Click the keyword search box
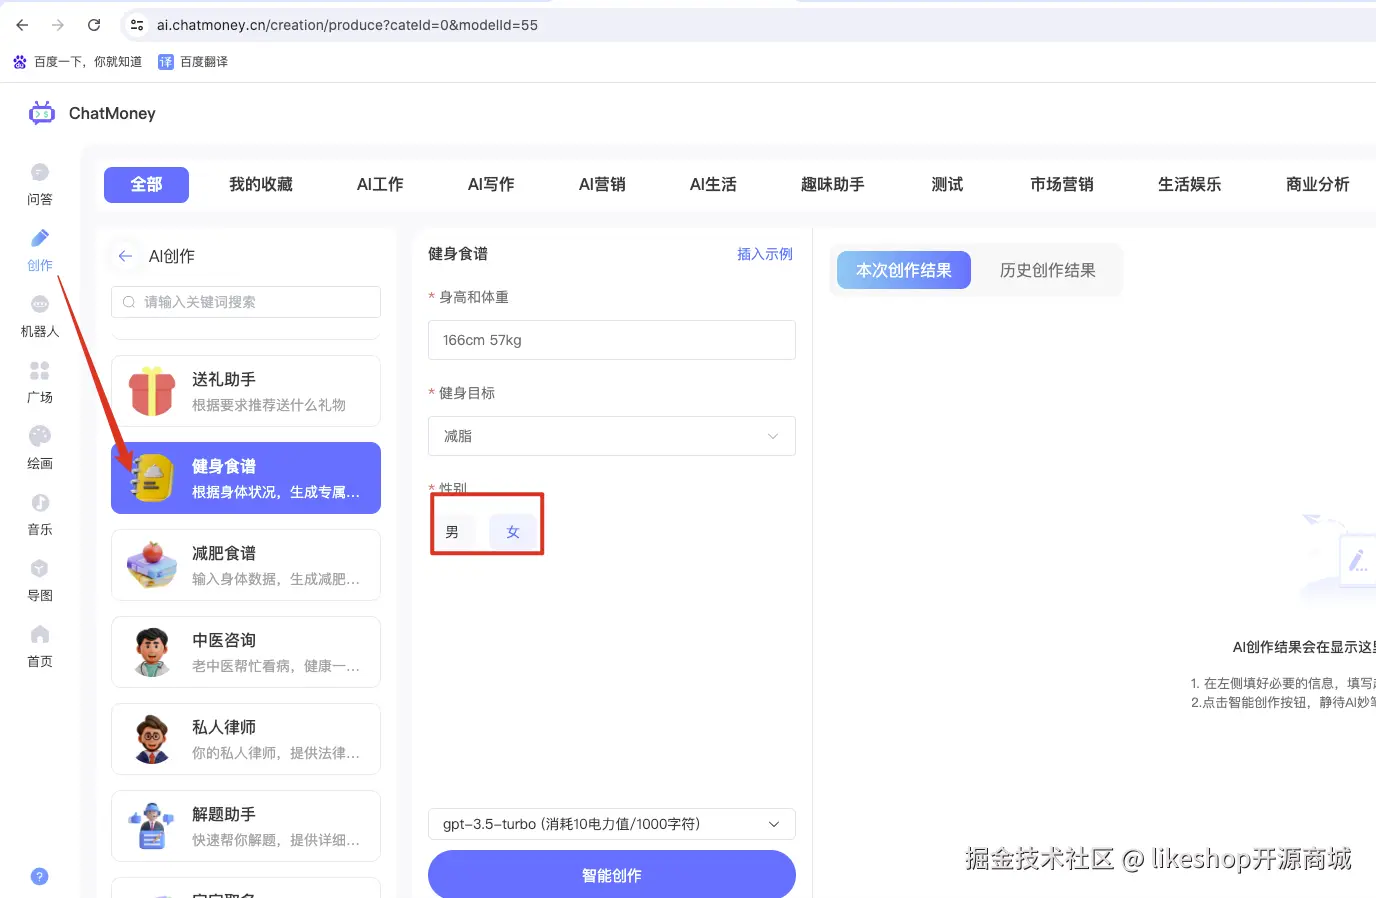 pos(246,302)
